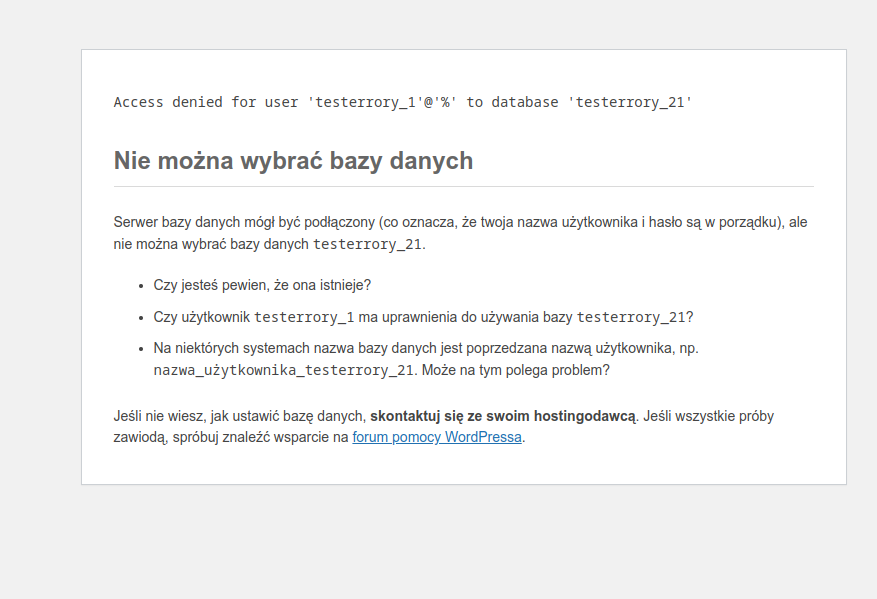
Task: Click the "Czy jesteś pewien, że ona istnieje?" item
Action: (262, 285)
